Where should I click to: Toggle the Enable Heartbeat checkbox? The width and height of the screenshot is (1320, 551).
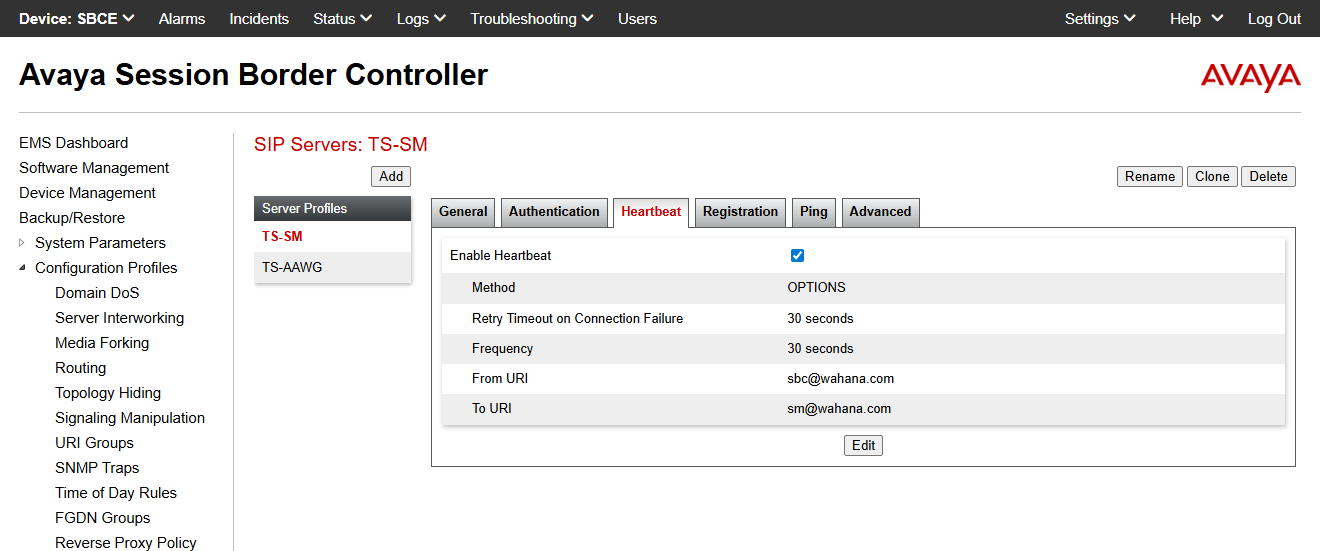pos(797,256)
